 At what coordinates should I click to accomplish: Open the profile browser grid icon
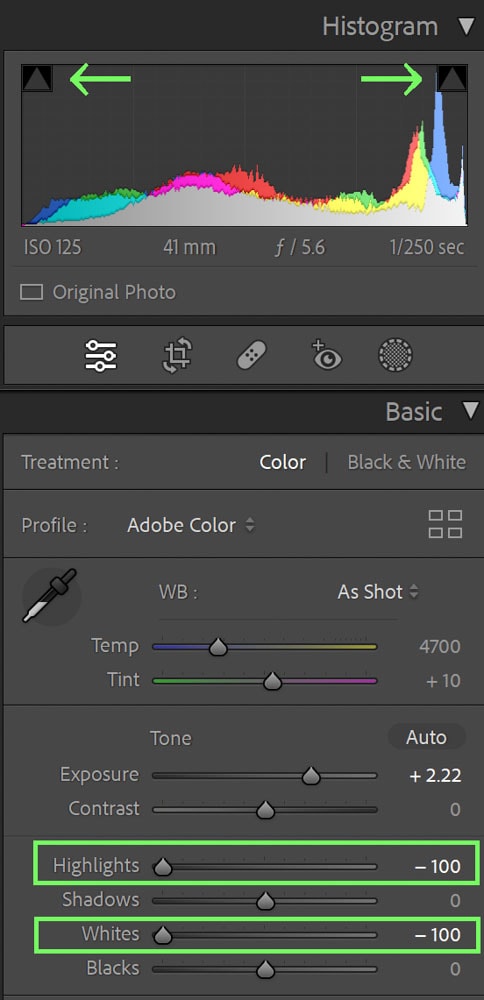(445, 524)
